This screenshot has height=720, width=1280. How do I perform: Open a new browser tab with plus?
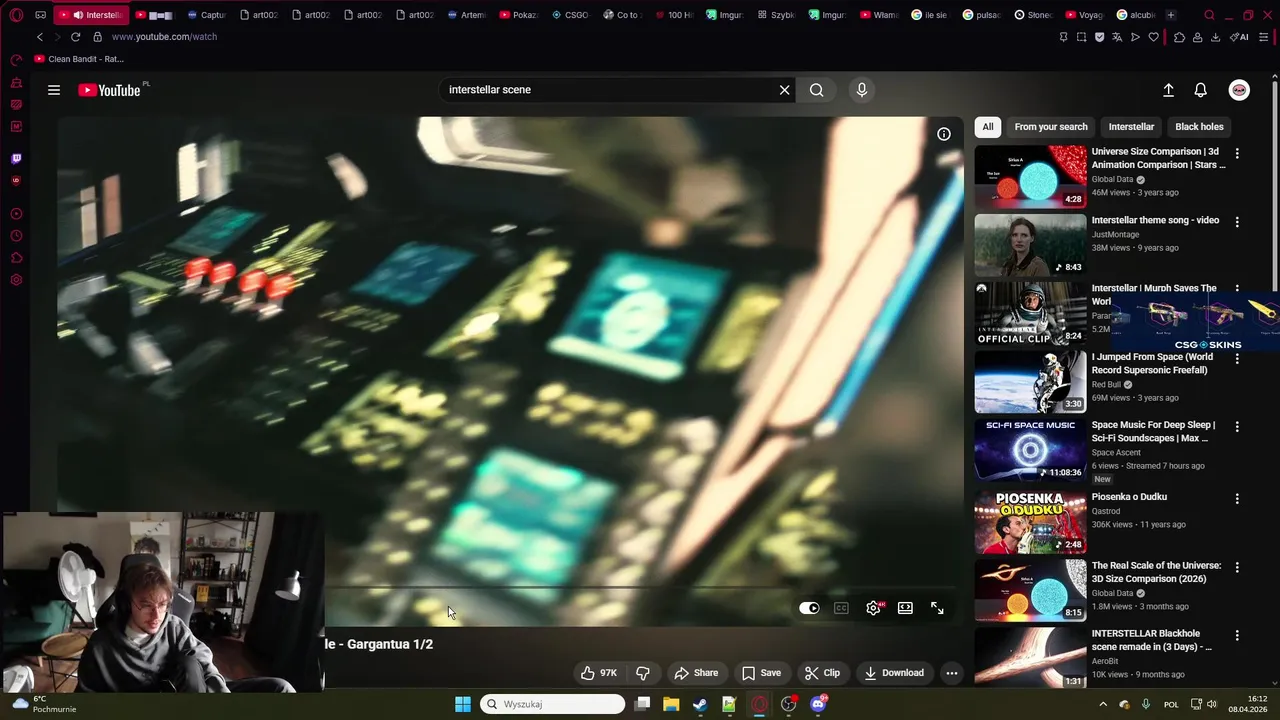tap(1171, 15)
